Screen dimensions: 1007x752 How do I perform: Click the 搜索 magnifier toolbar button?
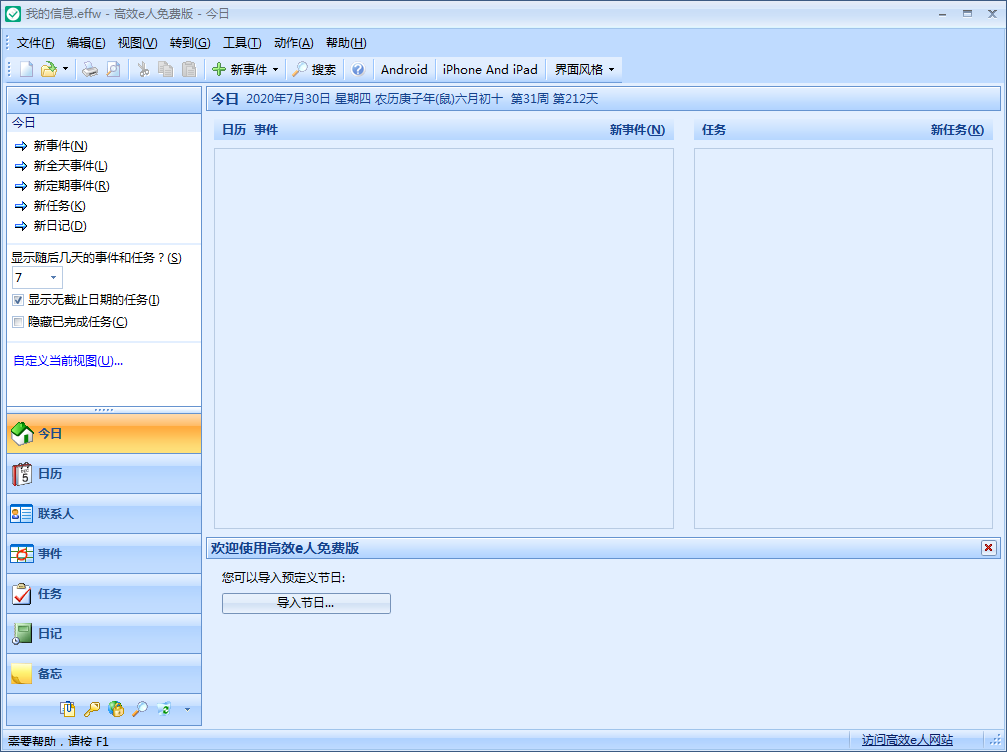(314, 69)
